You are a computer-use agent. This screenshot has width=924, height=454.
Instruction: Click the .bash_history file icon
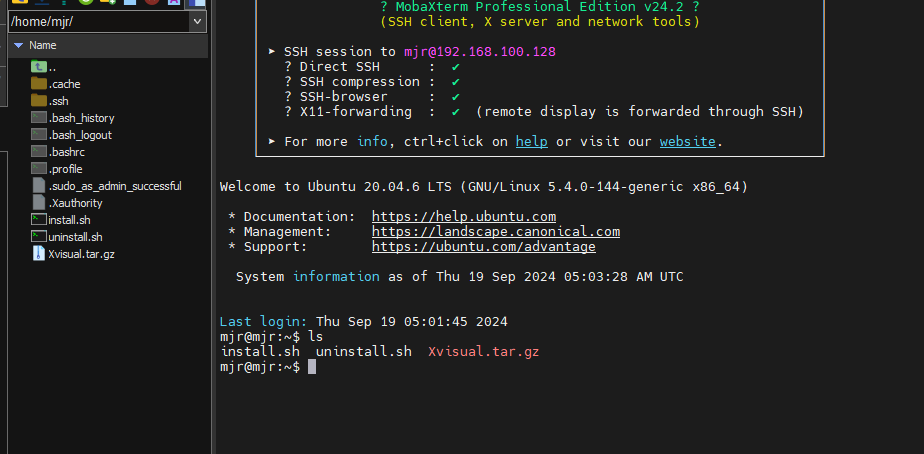(x=39, y=118)
